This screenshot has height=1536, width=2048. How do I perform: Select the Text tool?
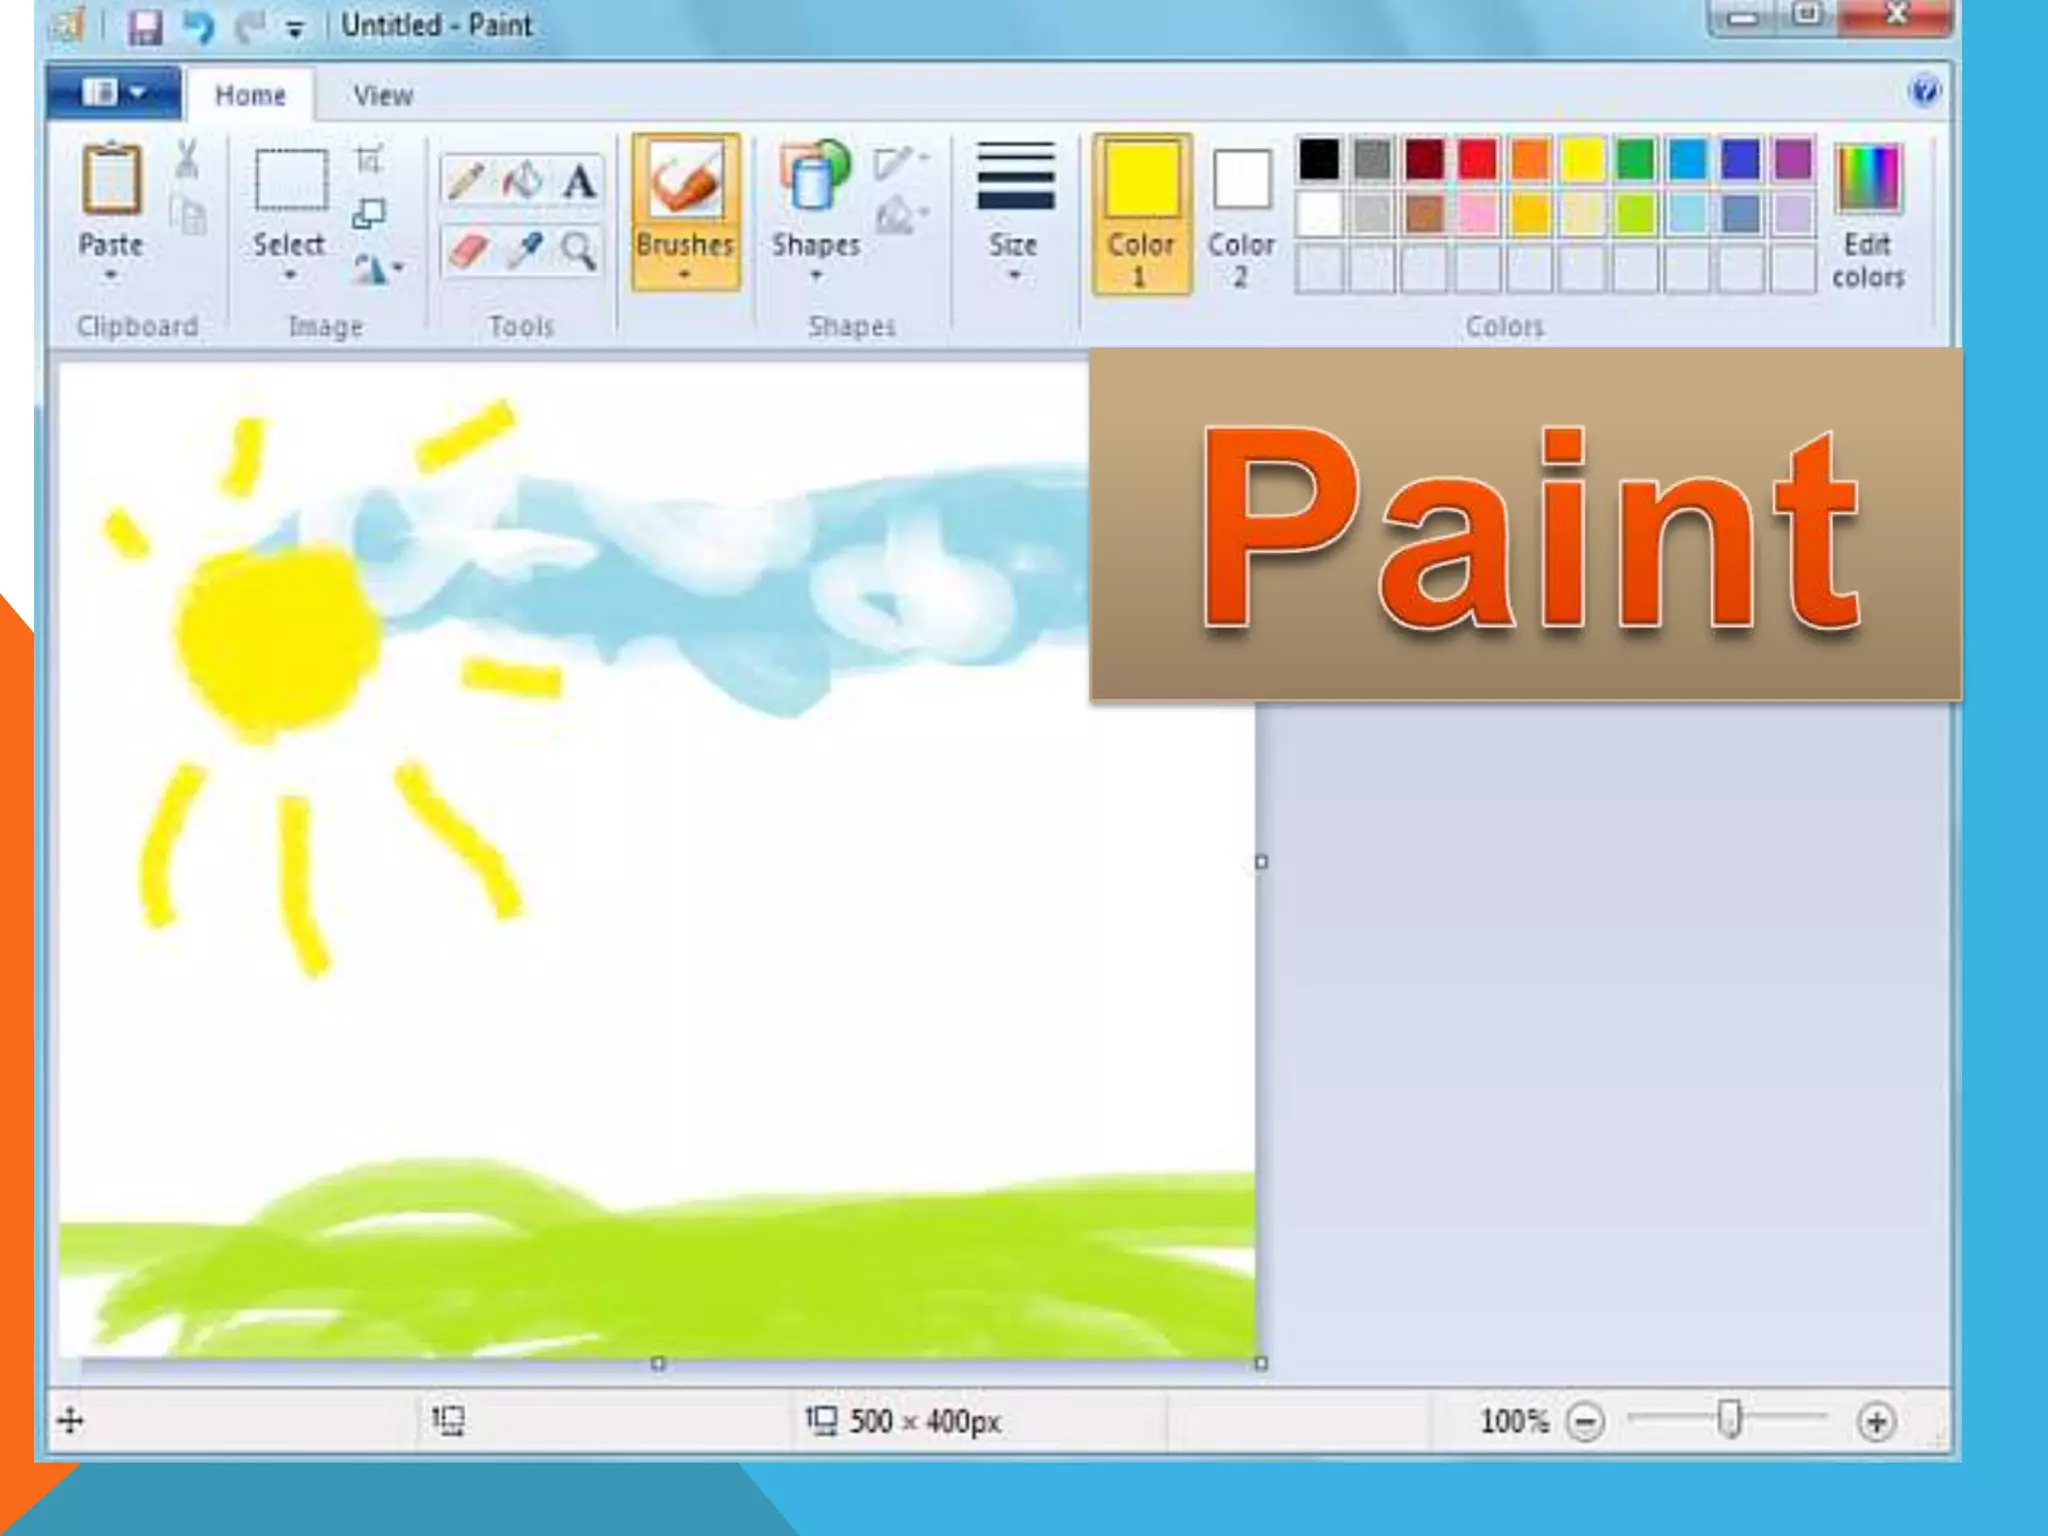coord(579,183)
